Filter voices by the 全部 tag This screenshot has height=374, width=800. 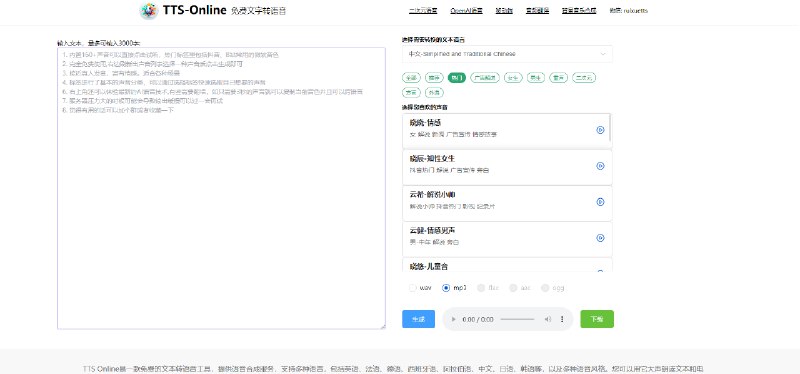(411, 78)
